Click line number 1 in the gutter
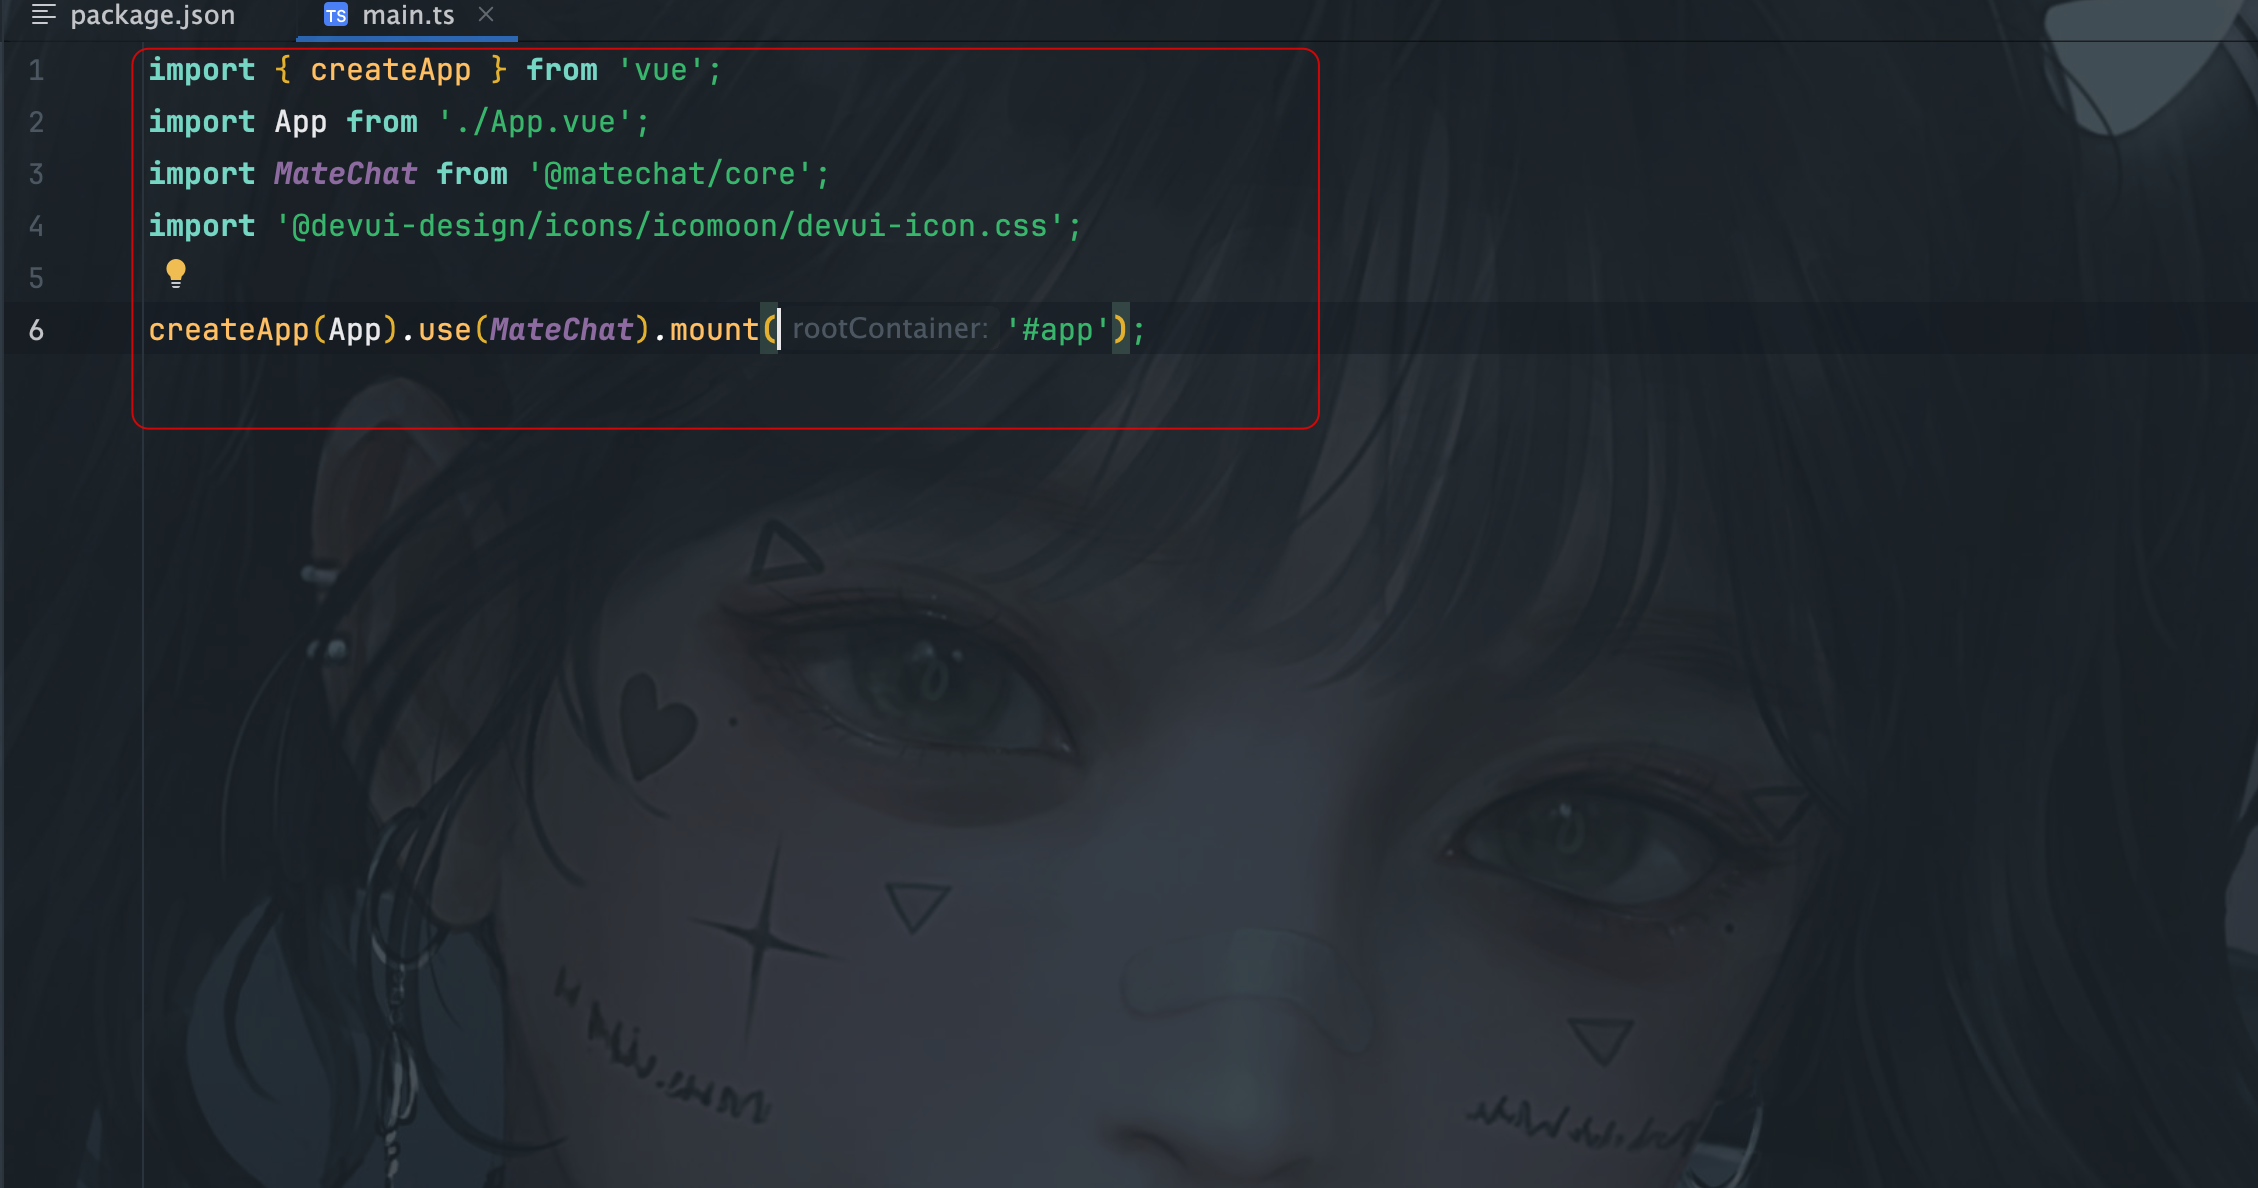The image size is (2258, 1188). click(36, 70)
